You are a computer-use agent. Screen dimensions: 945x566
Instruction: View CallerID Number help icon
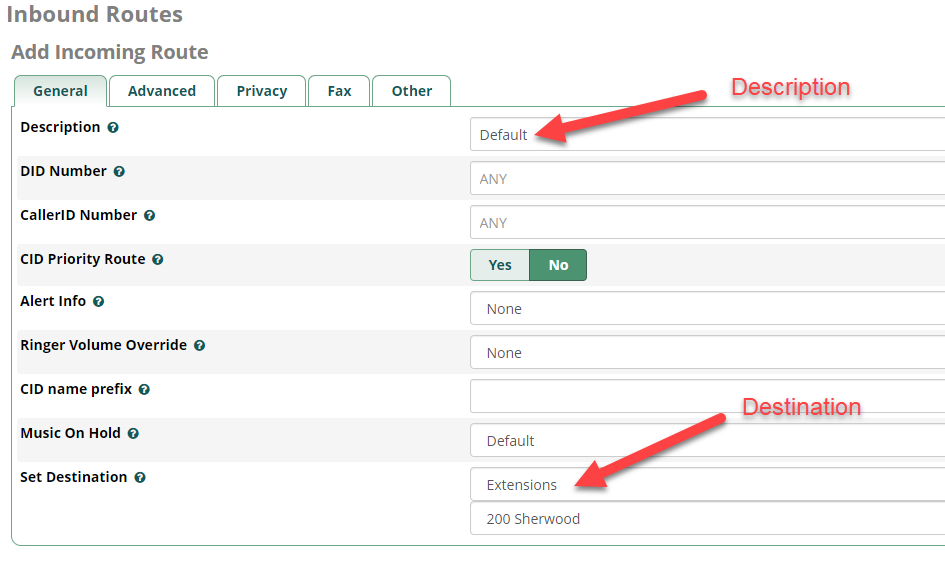(x=149, y=216)
